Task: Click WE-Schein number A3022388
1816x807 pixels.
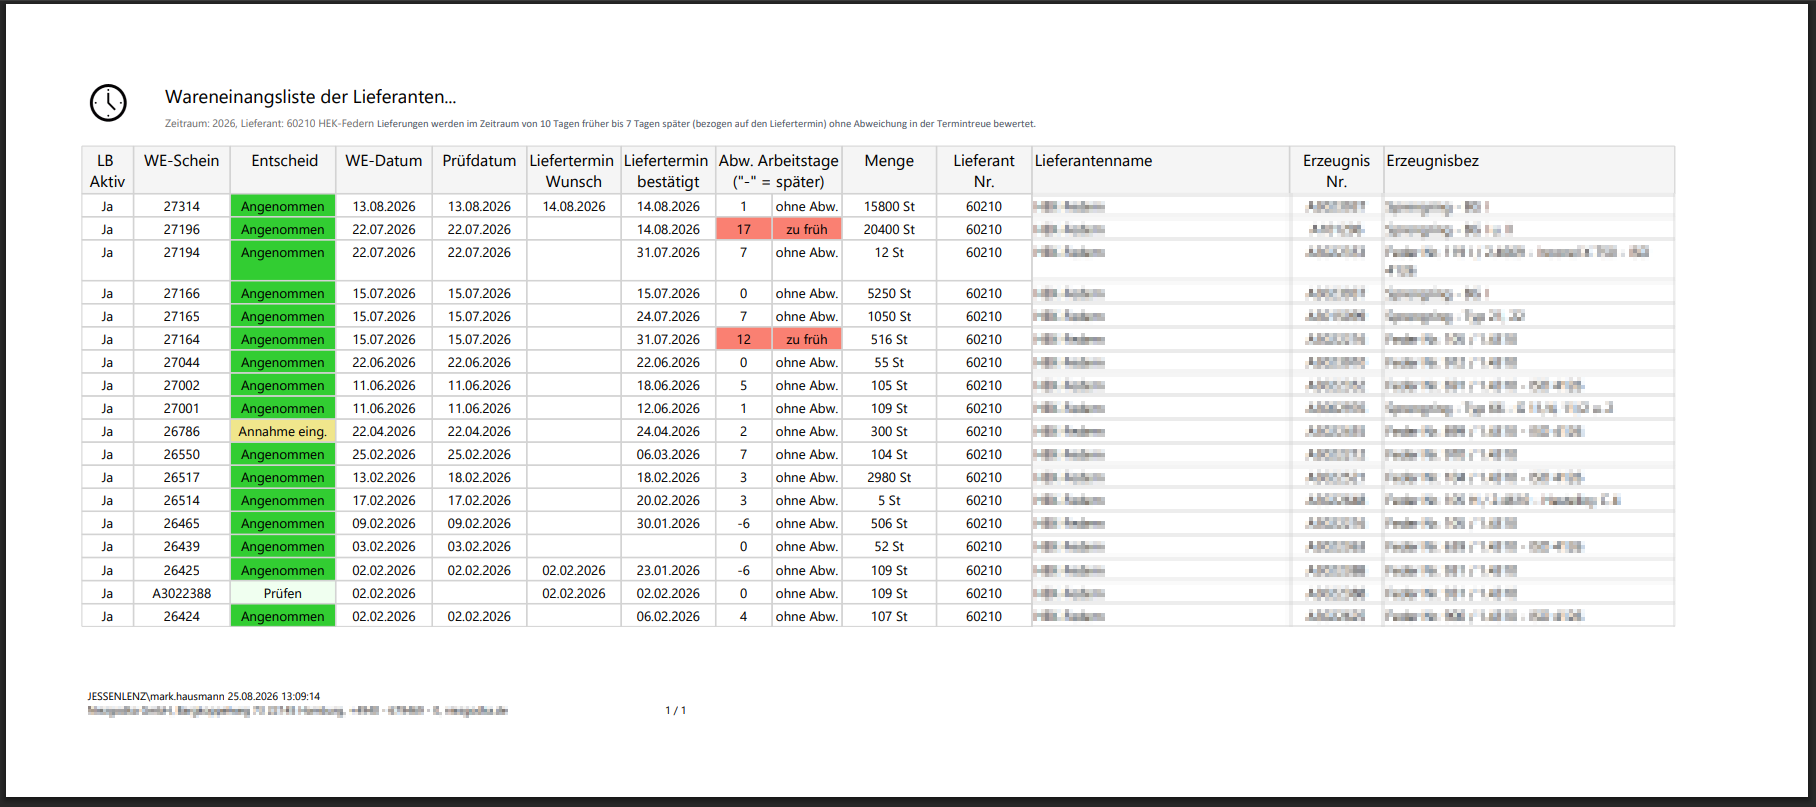Action: 182,593
